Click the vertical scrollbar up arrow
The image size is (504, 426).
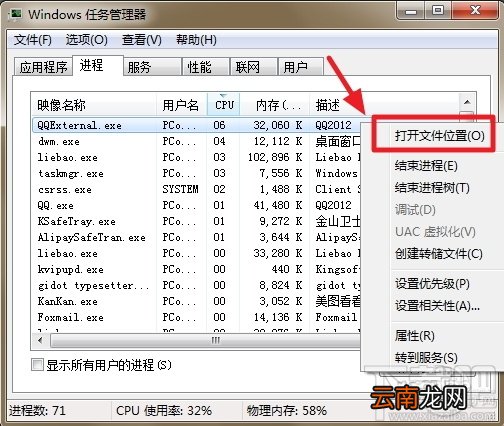pos(467,102)
